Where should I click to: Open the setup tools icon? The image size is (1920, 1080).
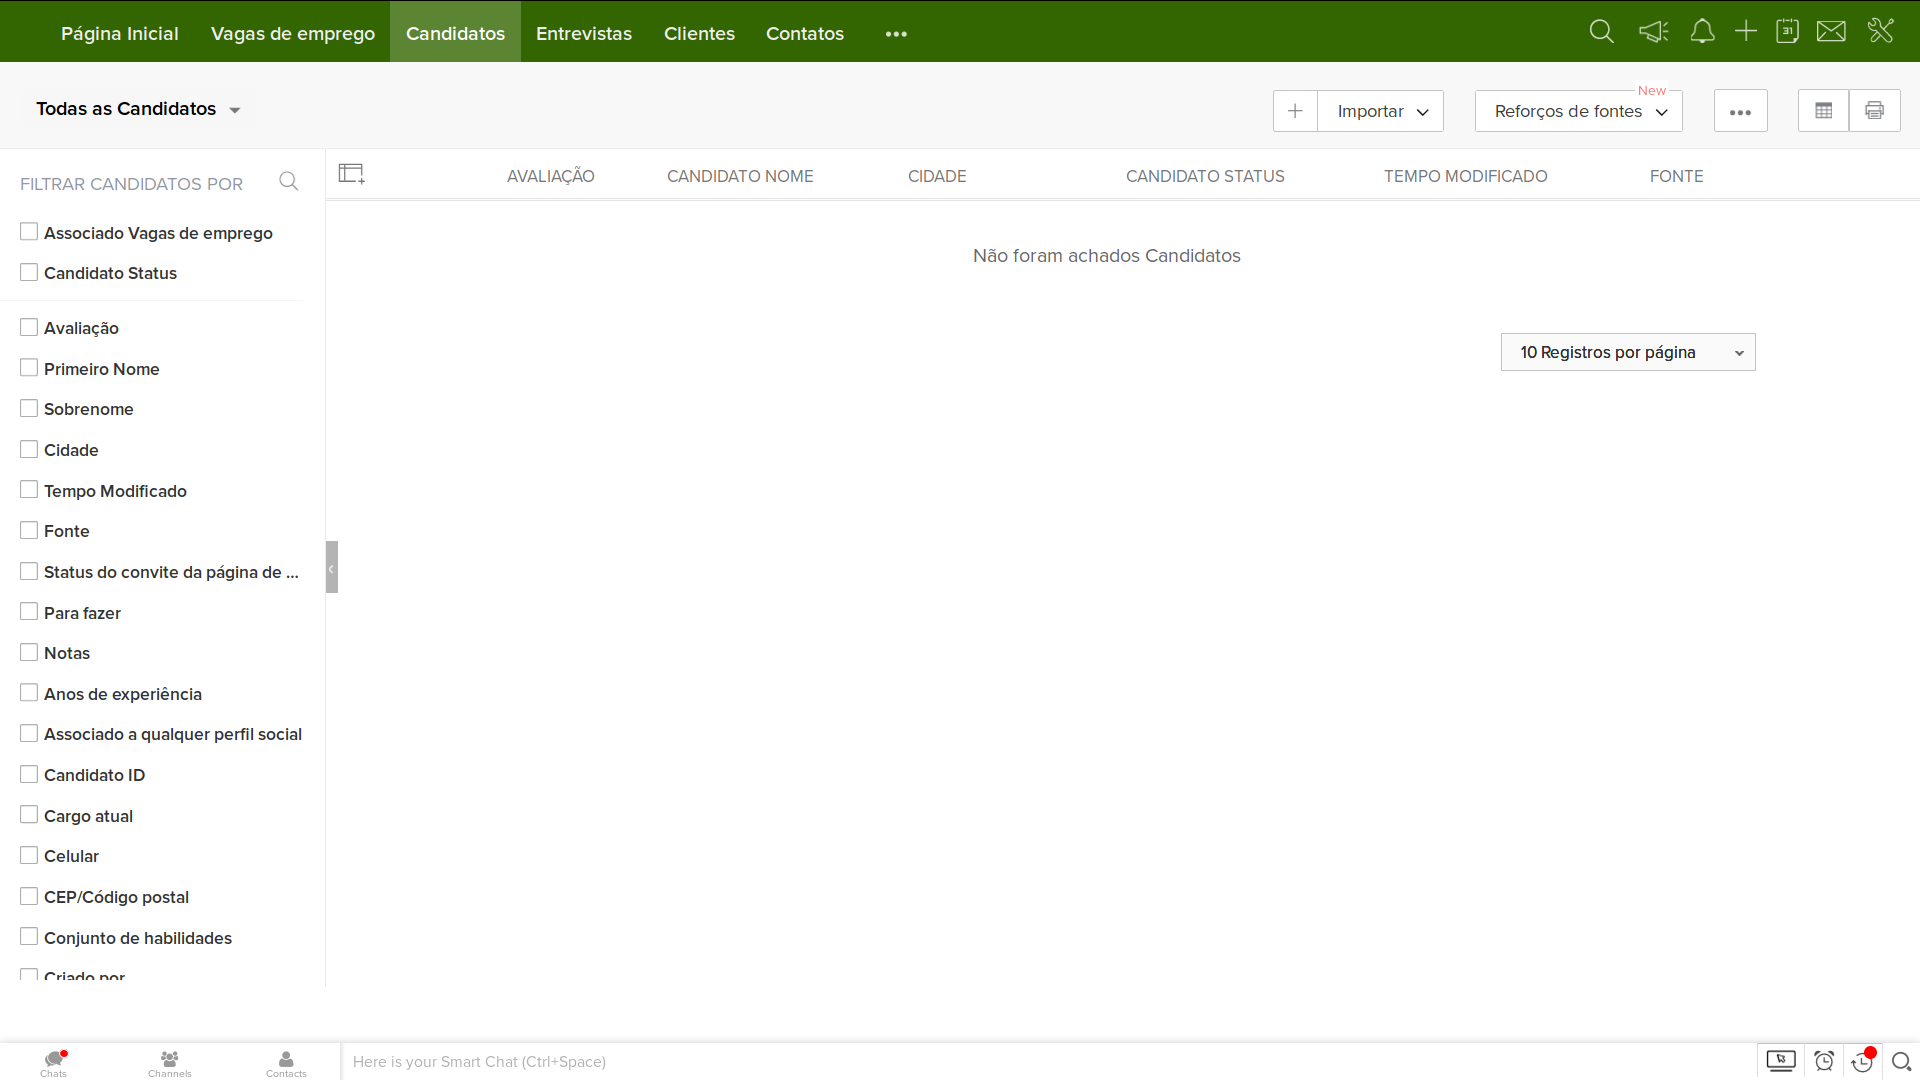(1881, 32)
